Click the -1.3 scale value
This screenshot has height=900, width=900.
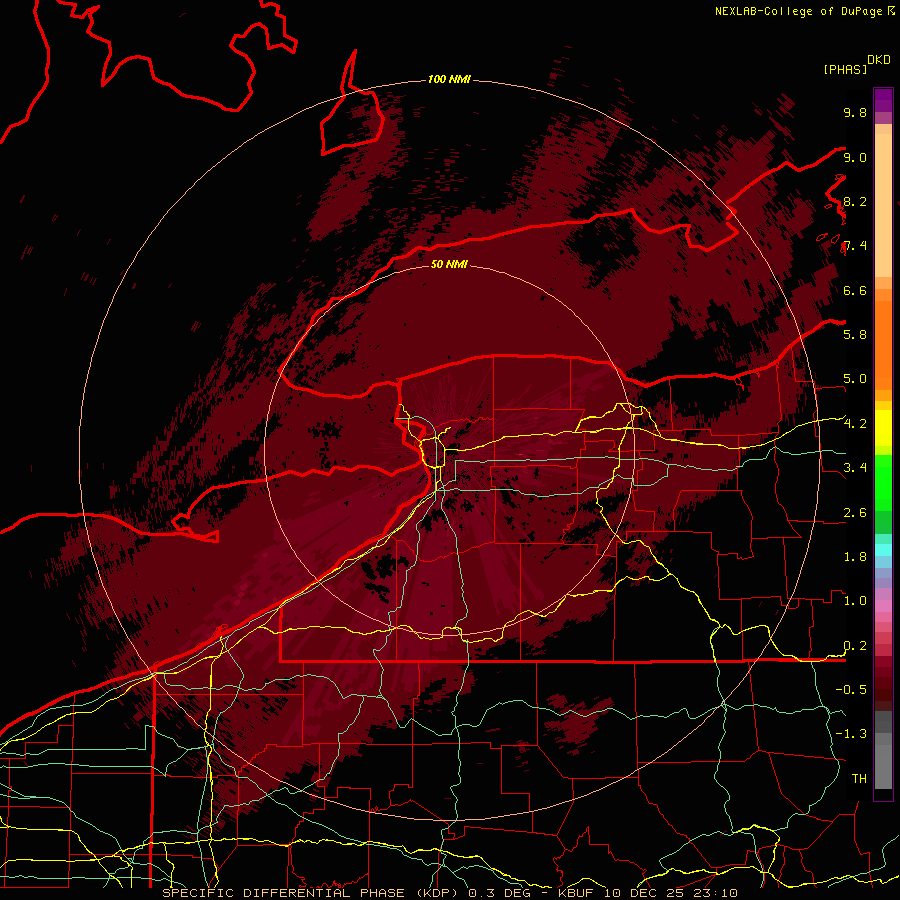[x=851, y=734]
